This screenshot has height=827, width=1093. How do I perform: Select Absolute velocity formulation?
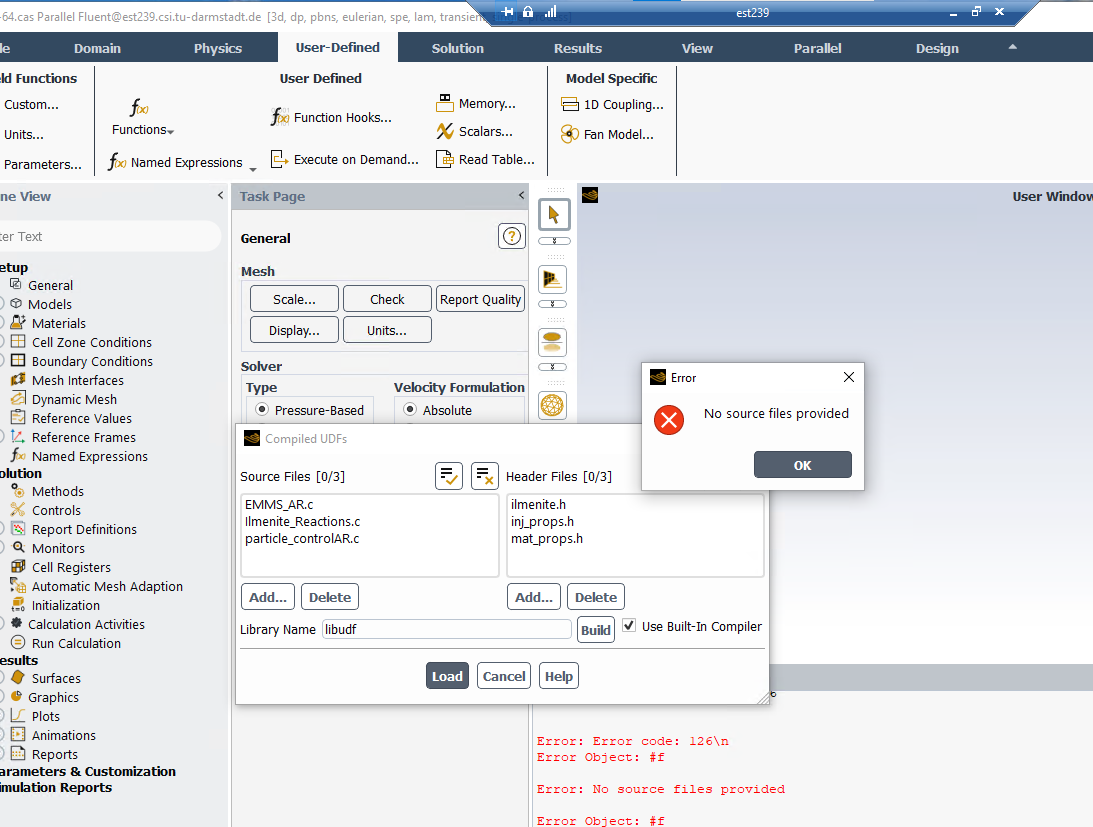click(x=410, y=410)
